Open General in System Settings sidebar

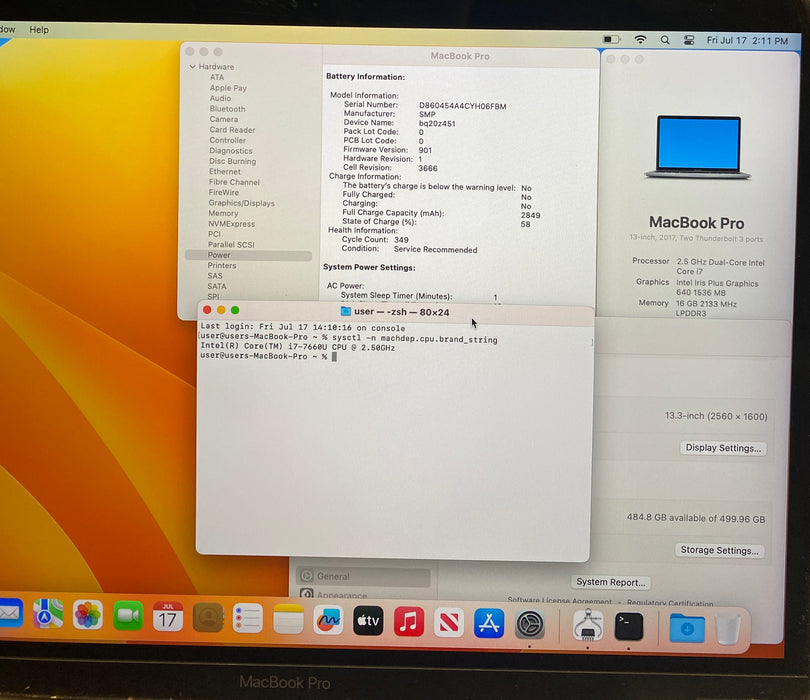tap(363, 576)
